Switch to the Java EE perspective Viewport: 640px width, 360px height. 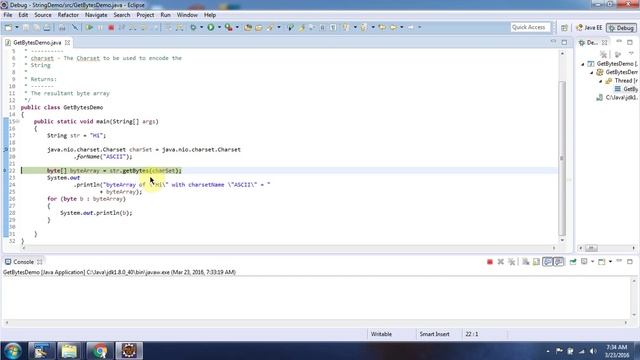[589, 28]
